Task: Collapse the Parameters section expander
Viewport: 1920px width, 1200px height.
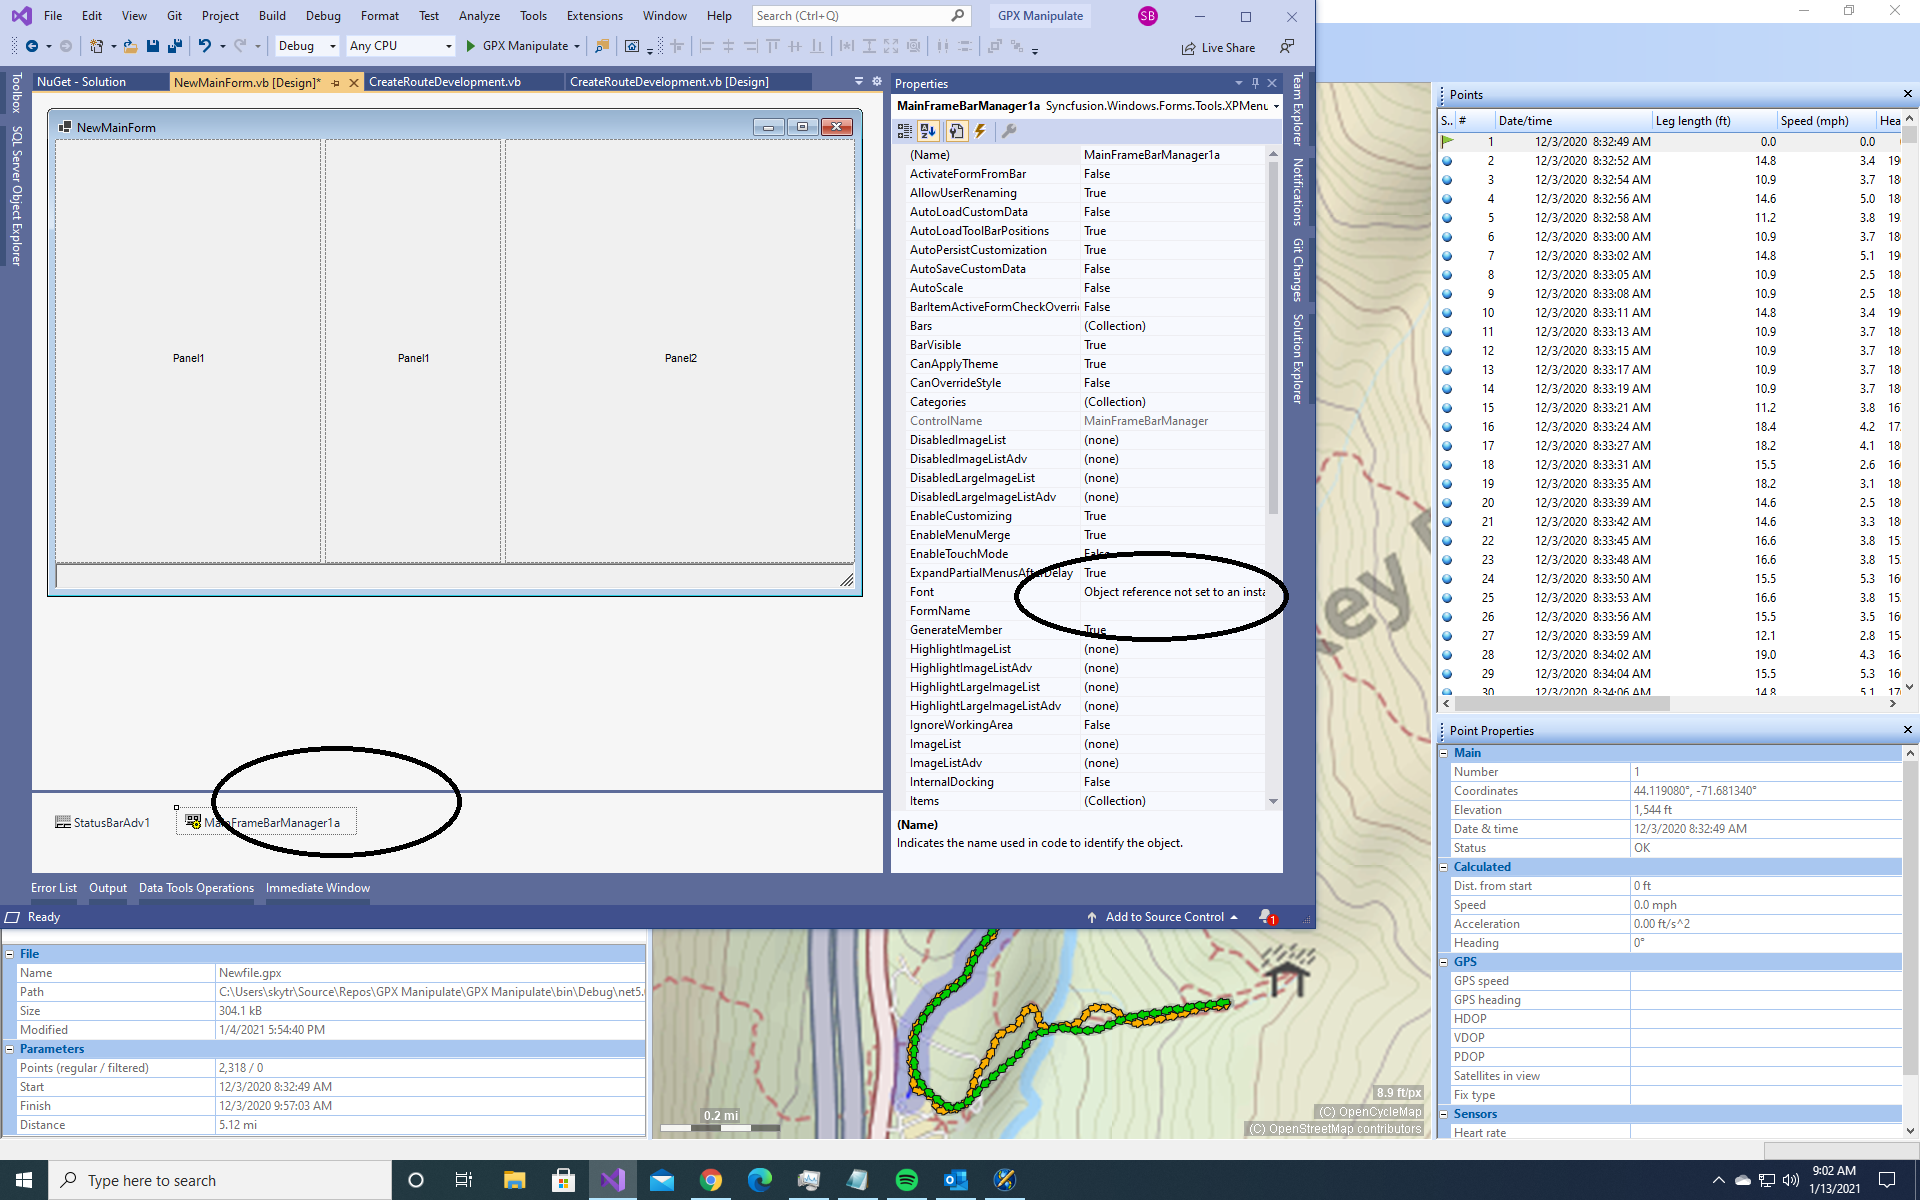Action: pos(10,1049)
